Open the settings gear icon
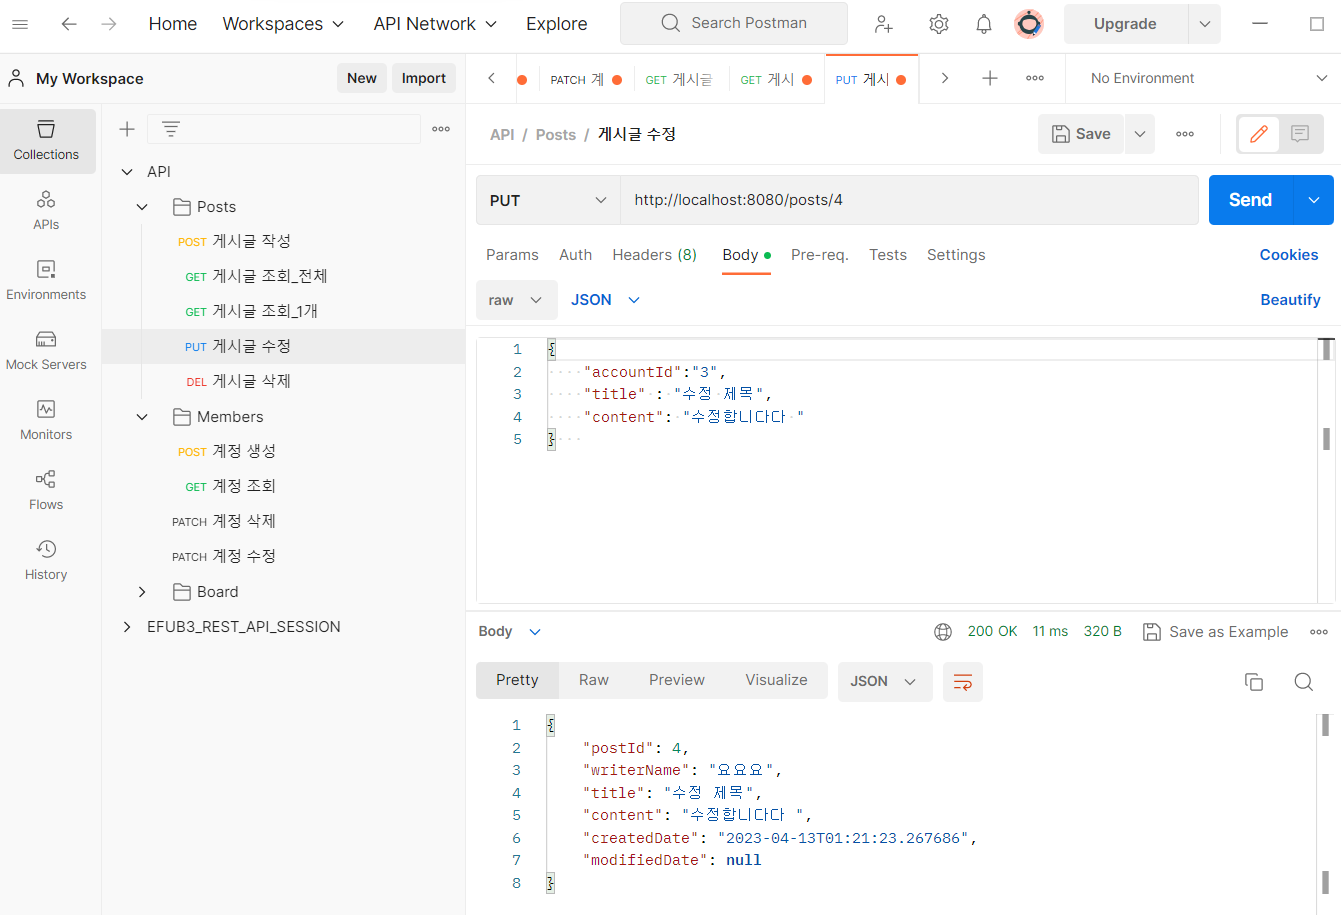Viewport: 1341px width, 915px height. [938, 24]
